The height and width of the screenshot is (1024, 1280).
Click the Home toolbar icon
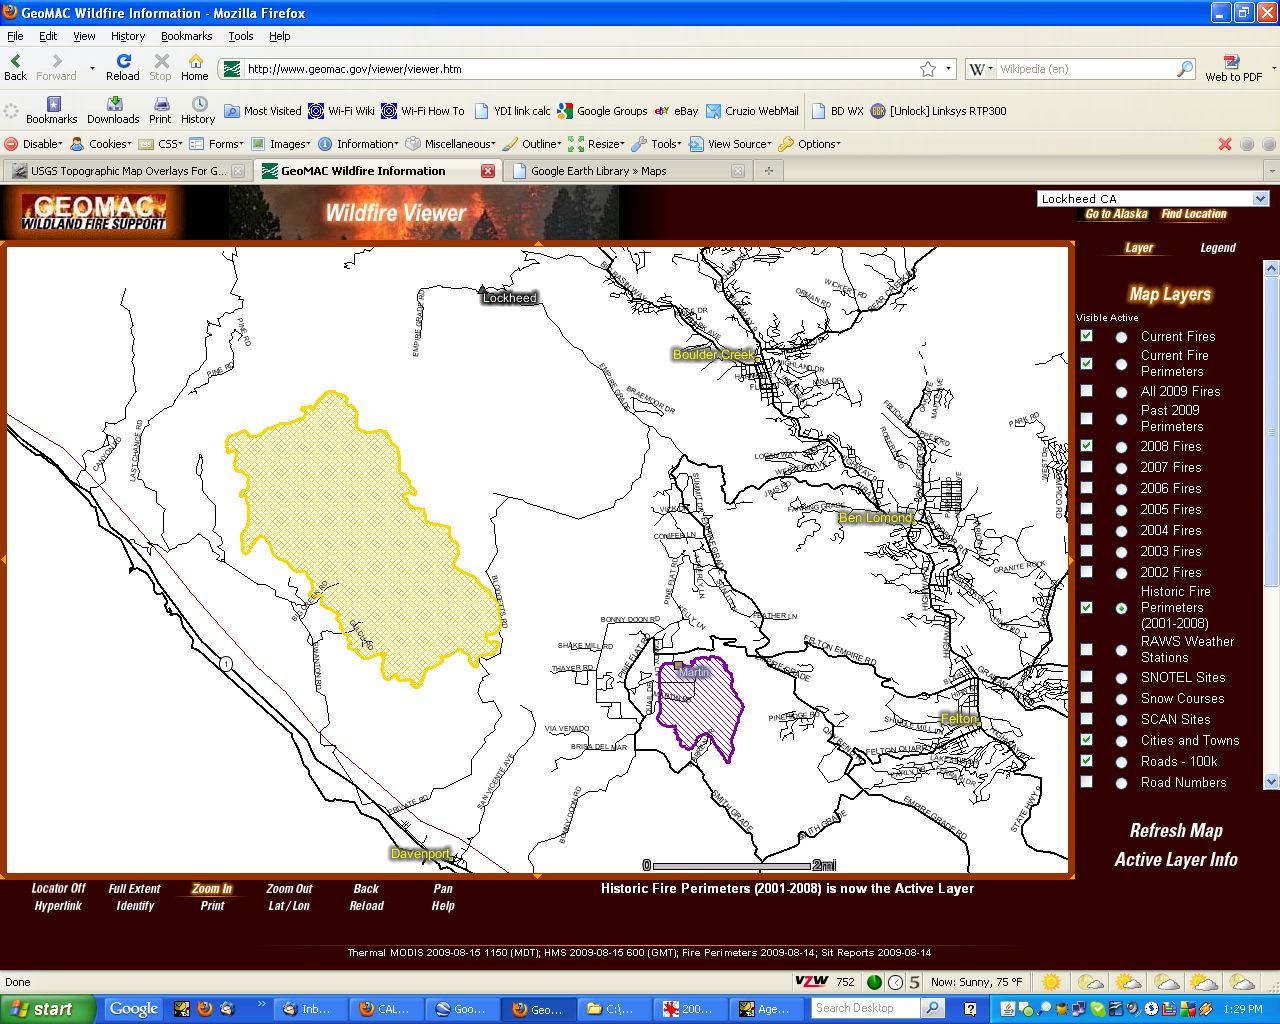(195, 62)
